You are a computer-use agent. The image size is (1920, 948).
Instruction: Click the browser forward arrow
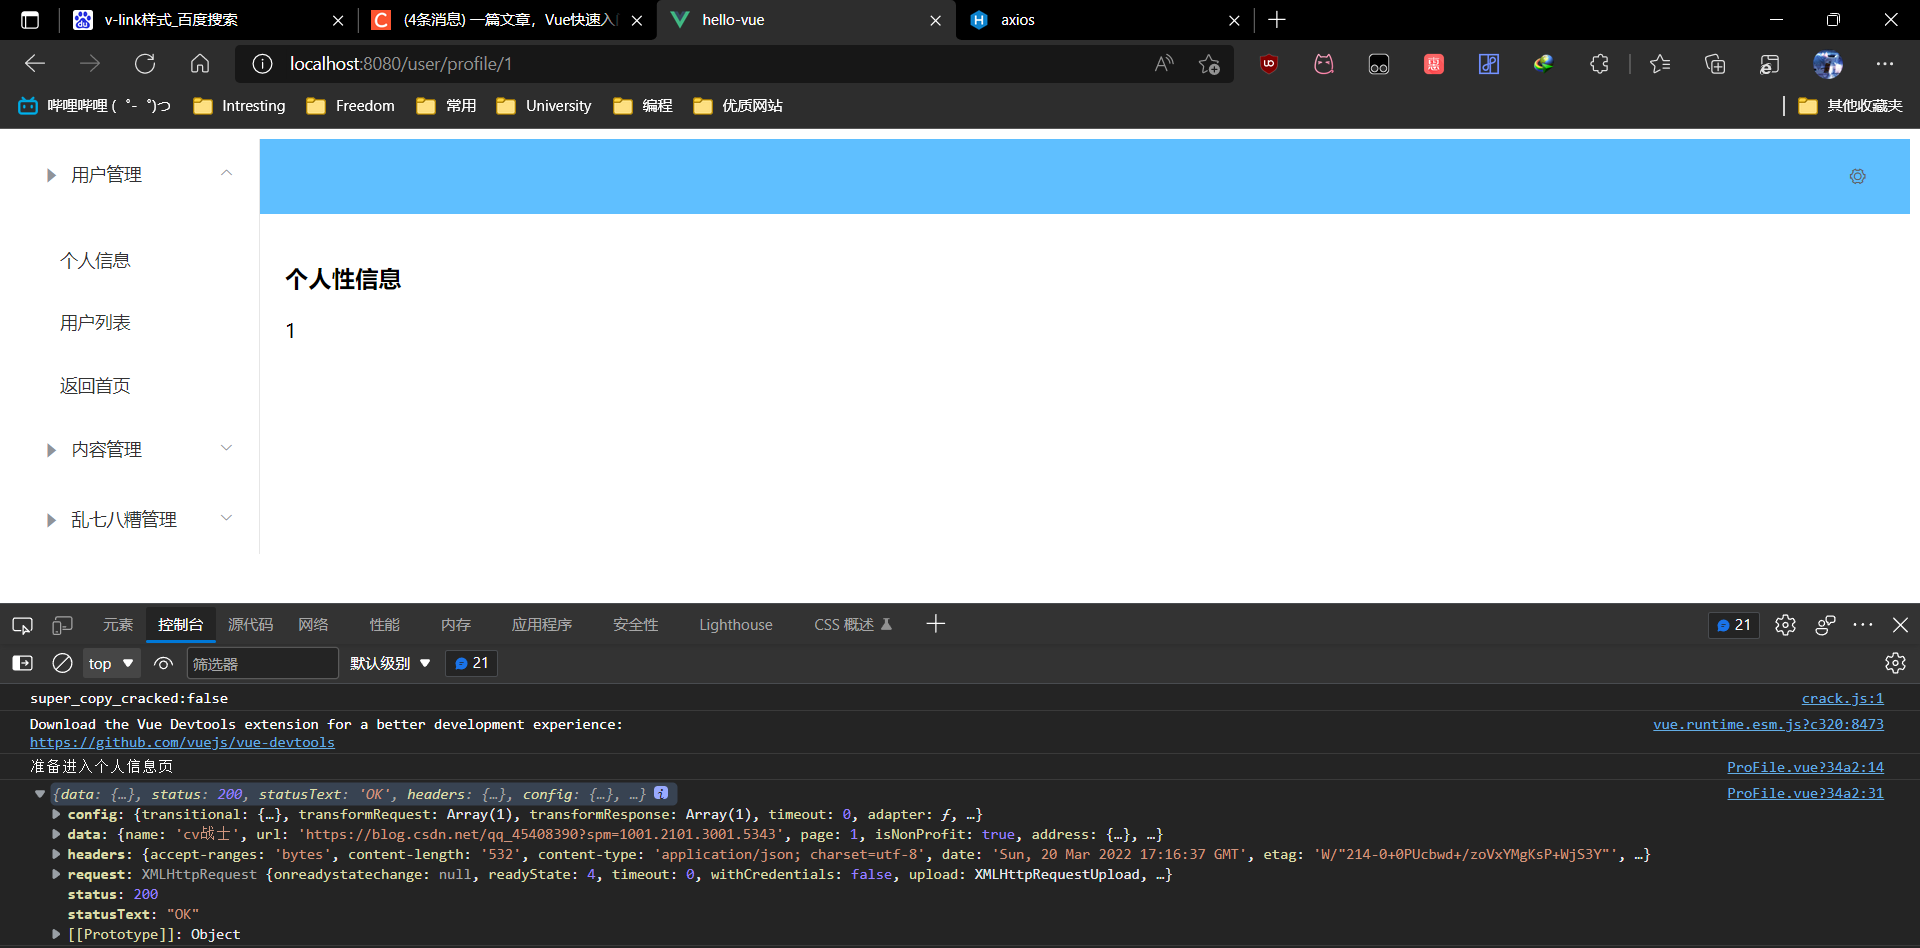[x=90, y=64]
